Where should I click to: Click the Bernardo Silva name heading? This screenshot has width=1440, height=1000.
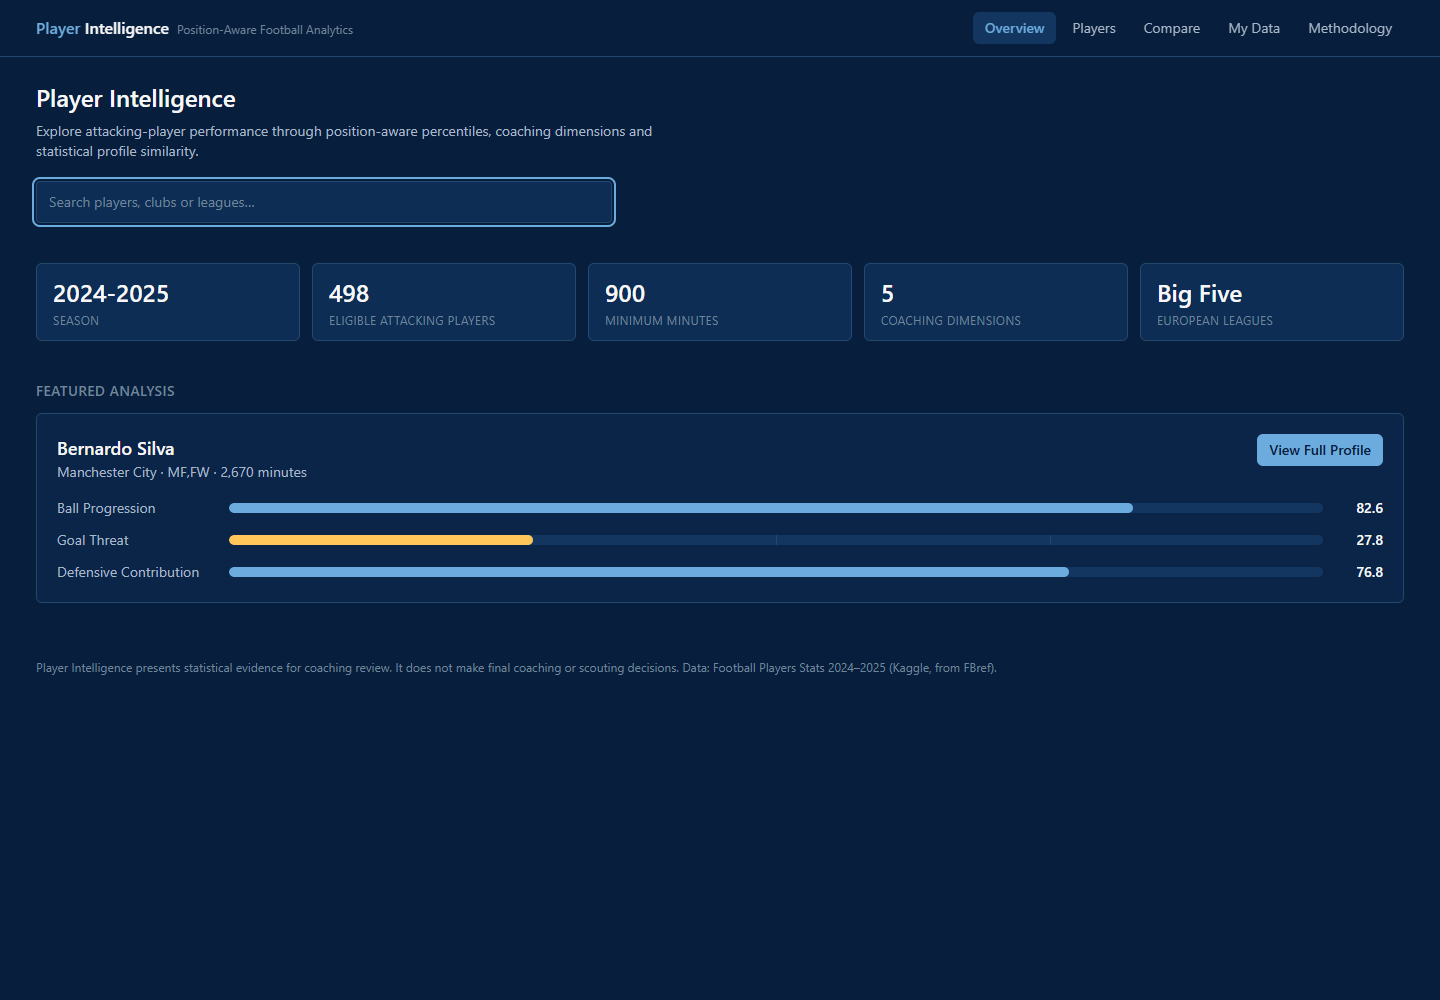point(116,449)
